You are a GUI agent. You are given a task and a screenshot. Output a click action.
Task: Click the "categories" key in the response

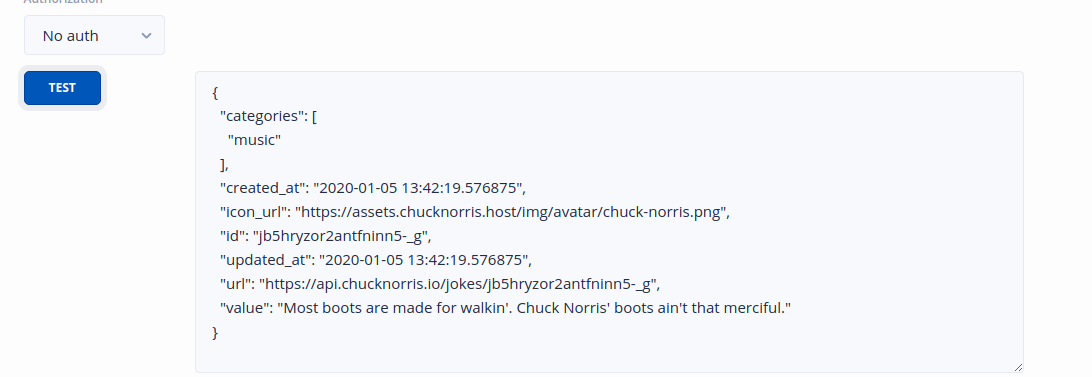click(x=261, y=116)
